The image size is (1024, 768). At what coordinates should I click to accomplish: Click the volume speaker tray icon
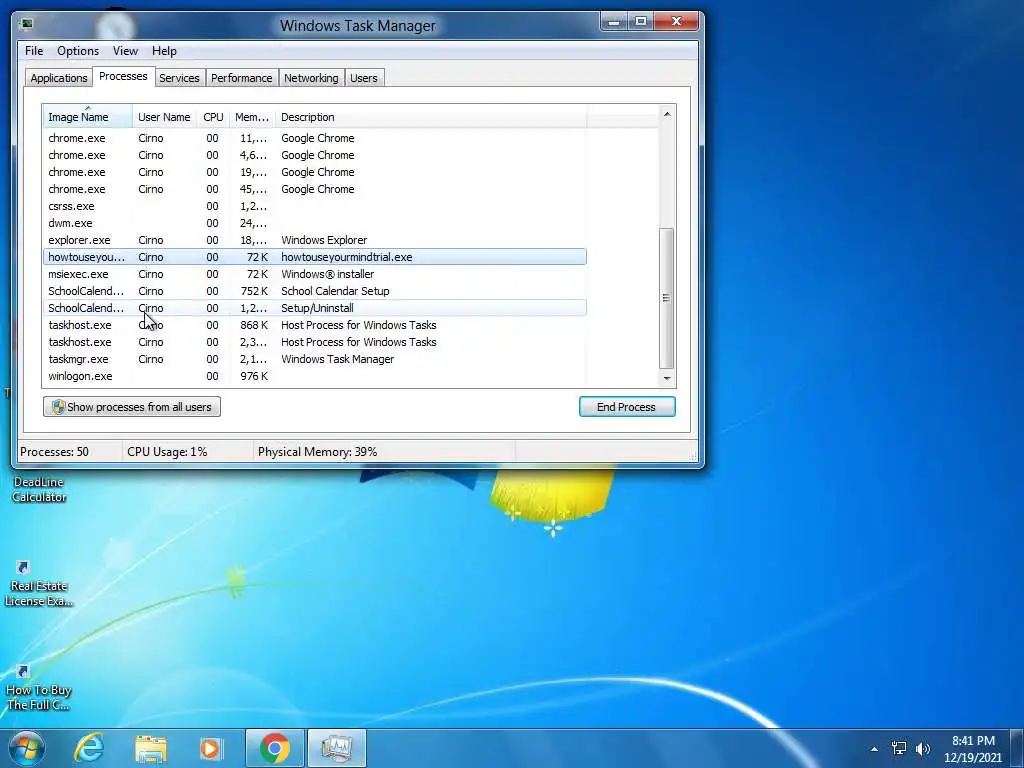923,748
